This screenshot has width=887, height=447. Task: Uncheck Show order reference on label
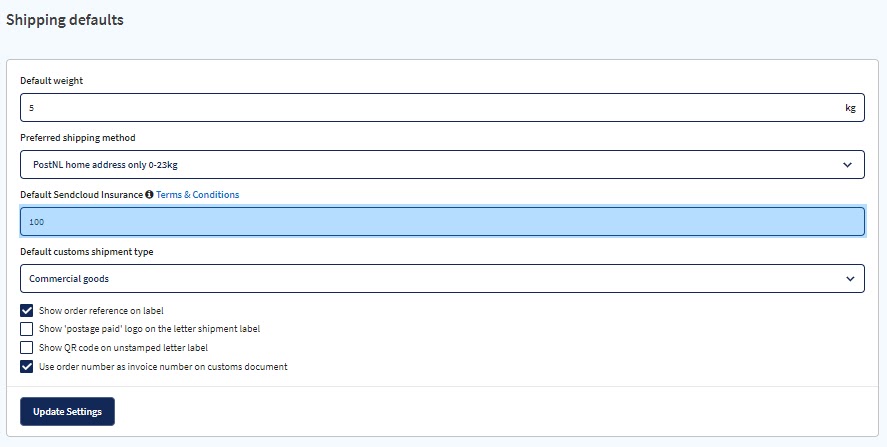27,311
